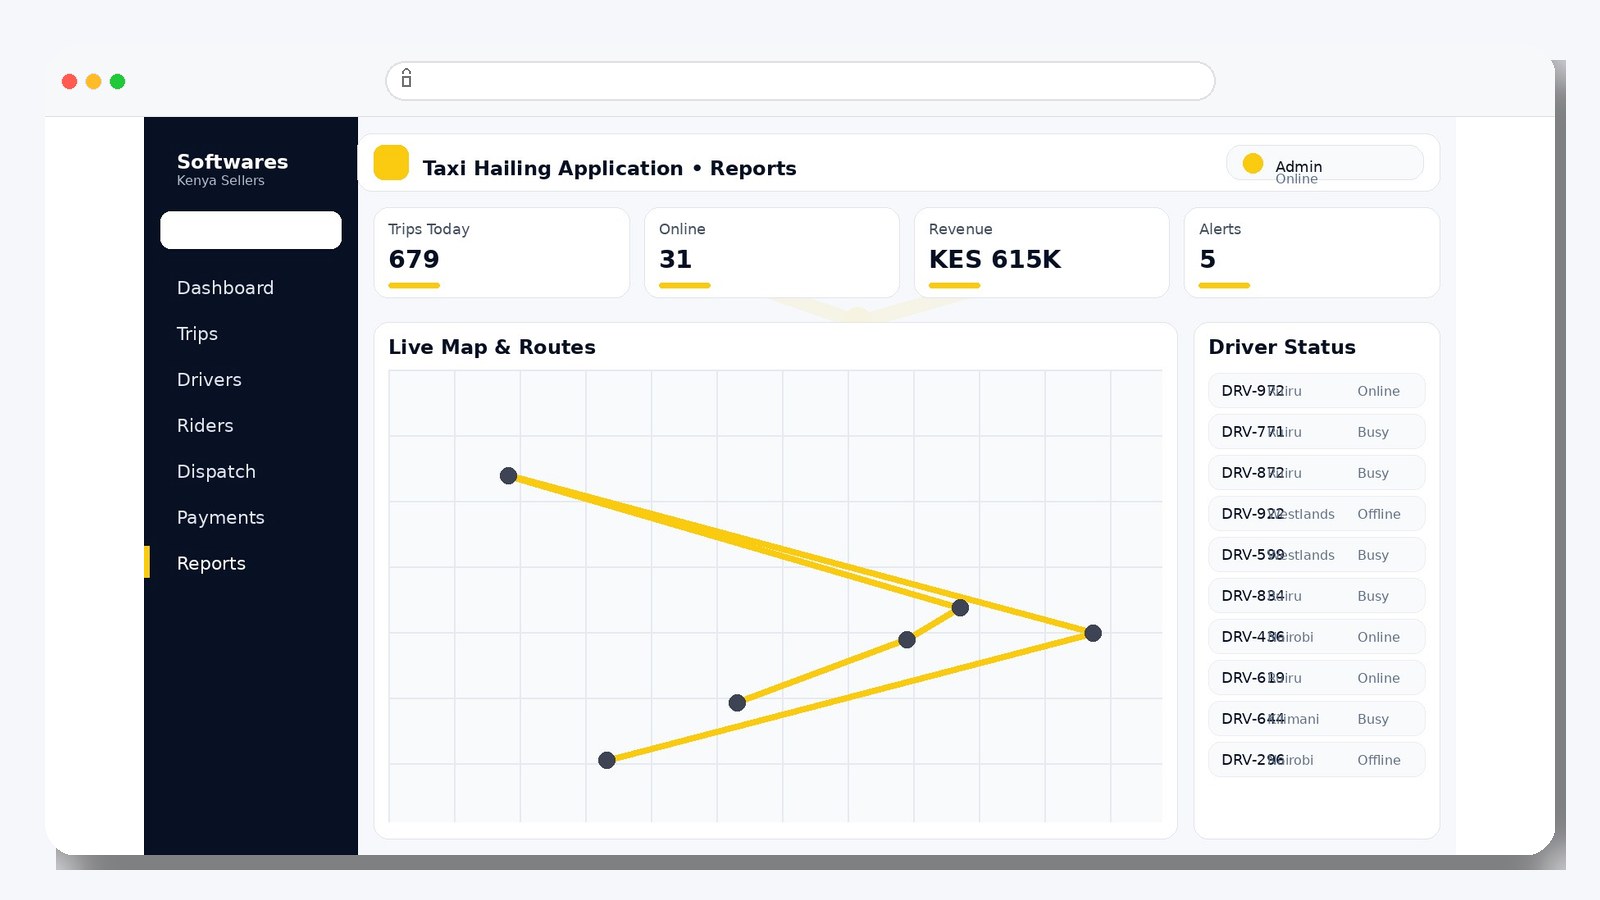This screenshot has width=1600, height=900.
Task: Click the rightmost map route marker
Action: [1093, 633]
